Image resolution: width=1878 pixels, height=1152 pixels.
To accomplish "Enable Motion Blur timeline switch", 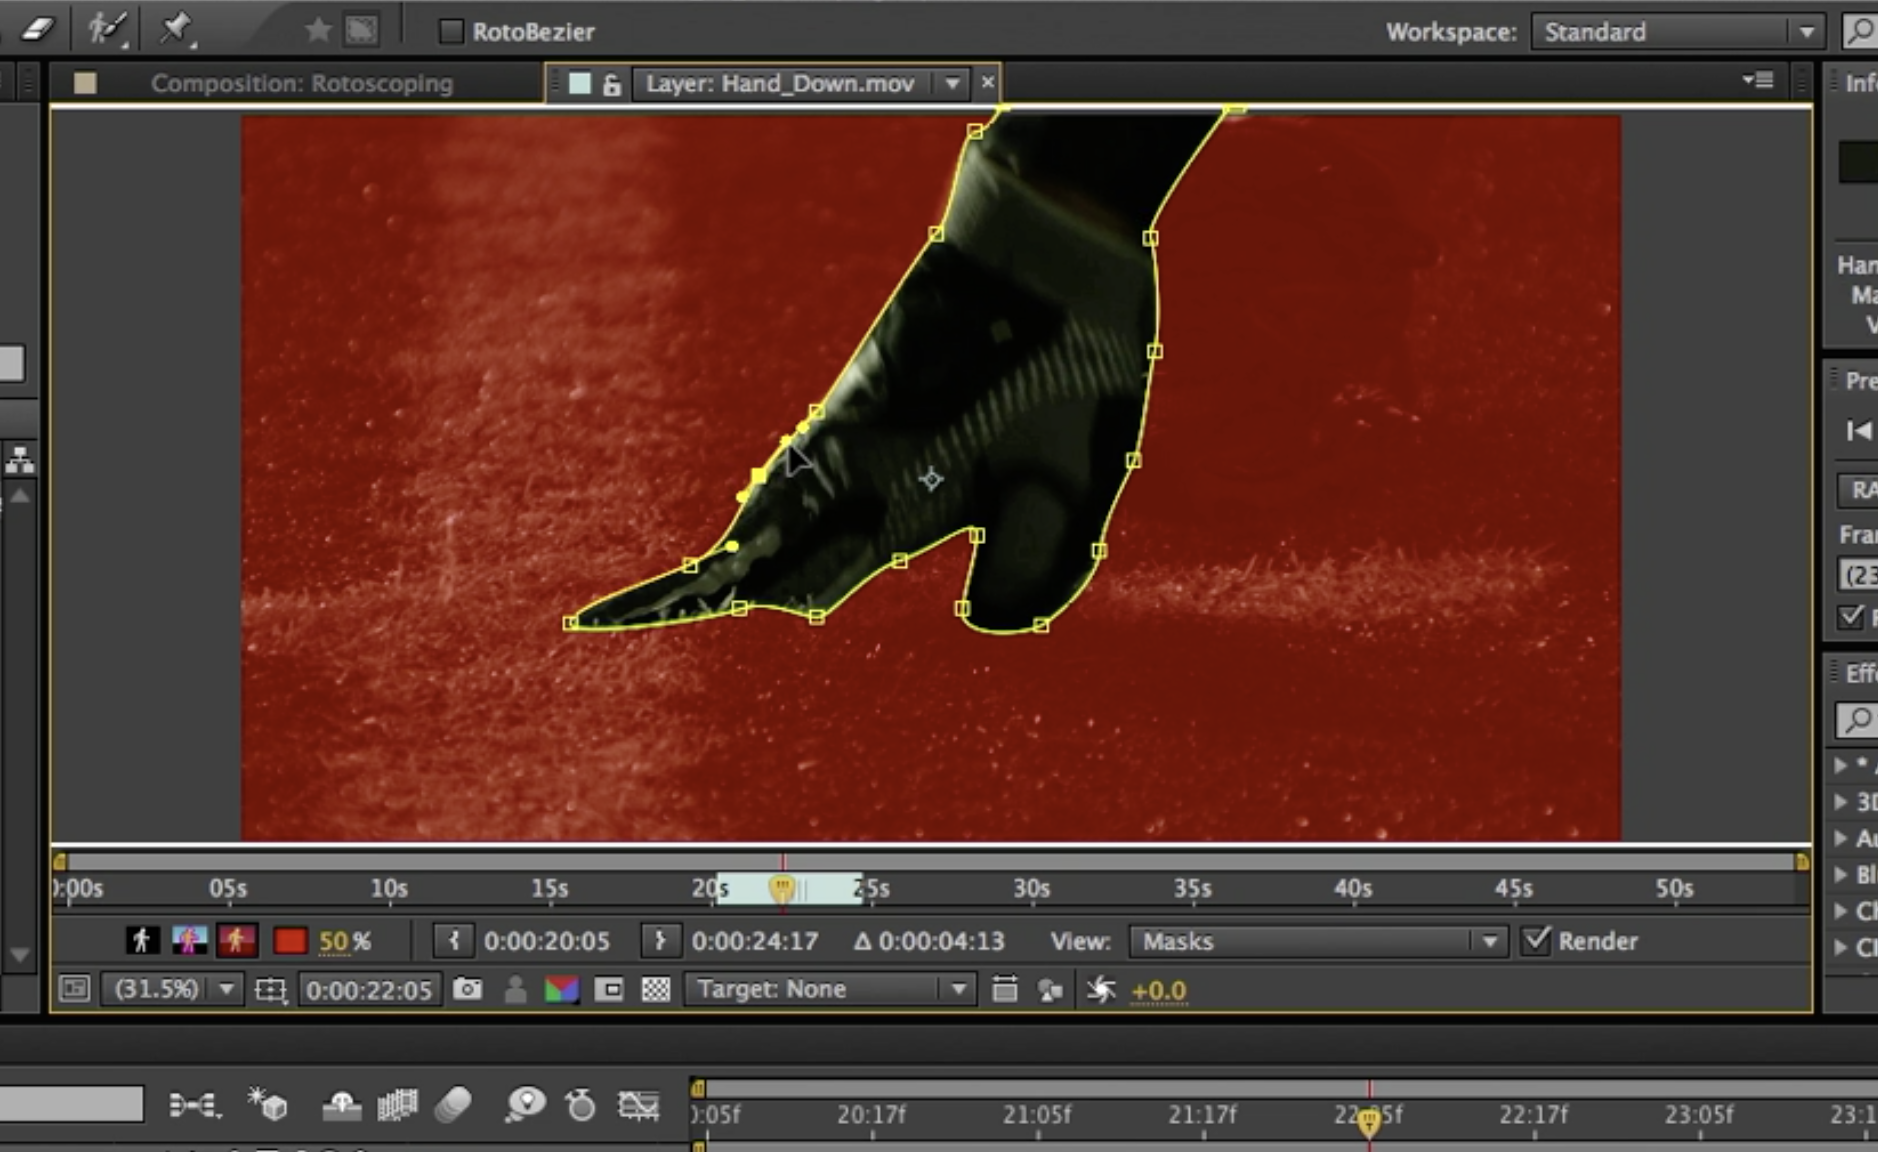I will pos(453,1105).
